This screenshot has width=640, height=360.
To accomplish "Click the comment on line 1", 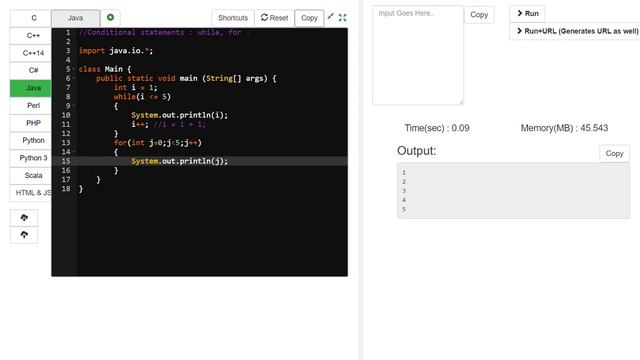I will (x=164, y=32).
